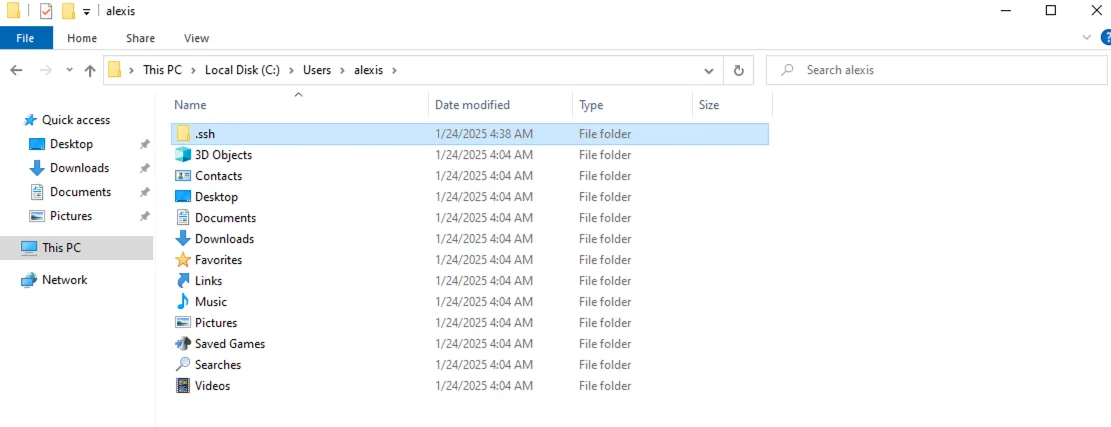Click the date modified of Music row

coord(484,302)
